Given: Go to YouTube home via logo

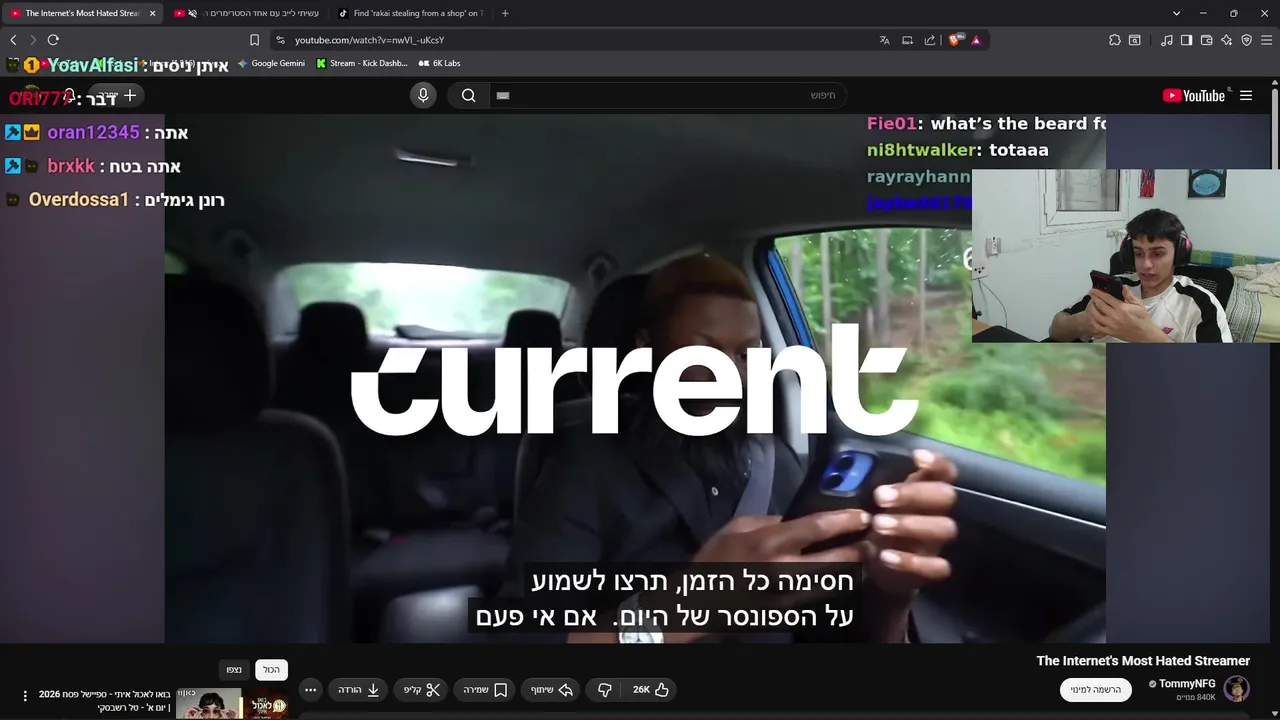Looking at the screenshot, I should click(1194, 96).
